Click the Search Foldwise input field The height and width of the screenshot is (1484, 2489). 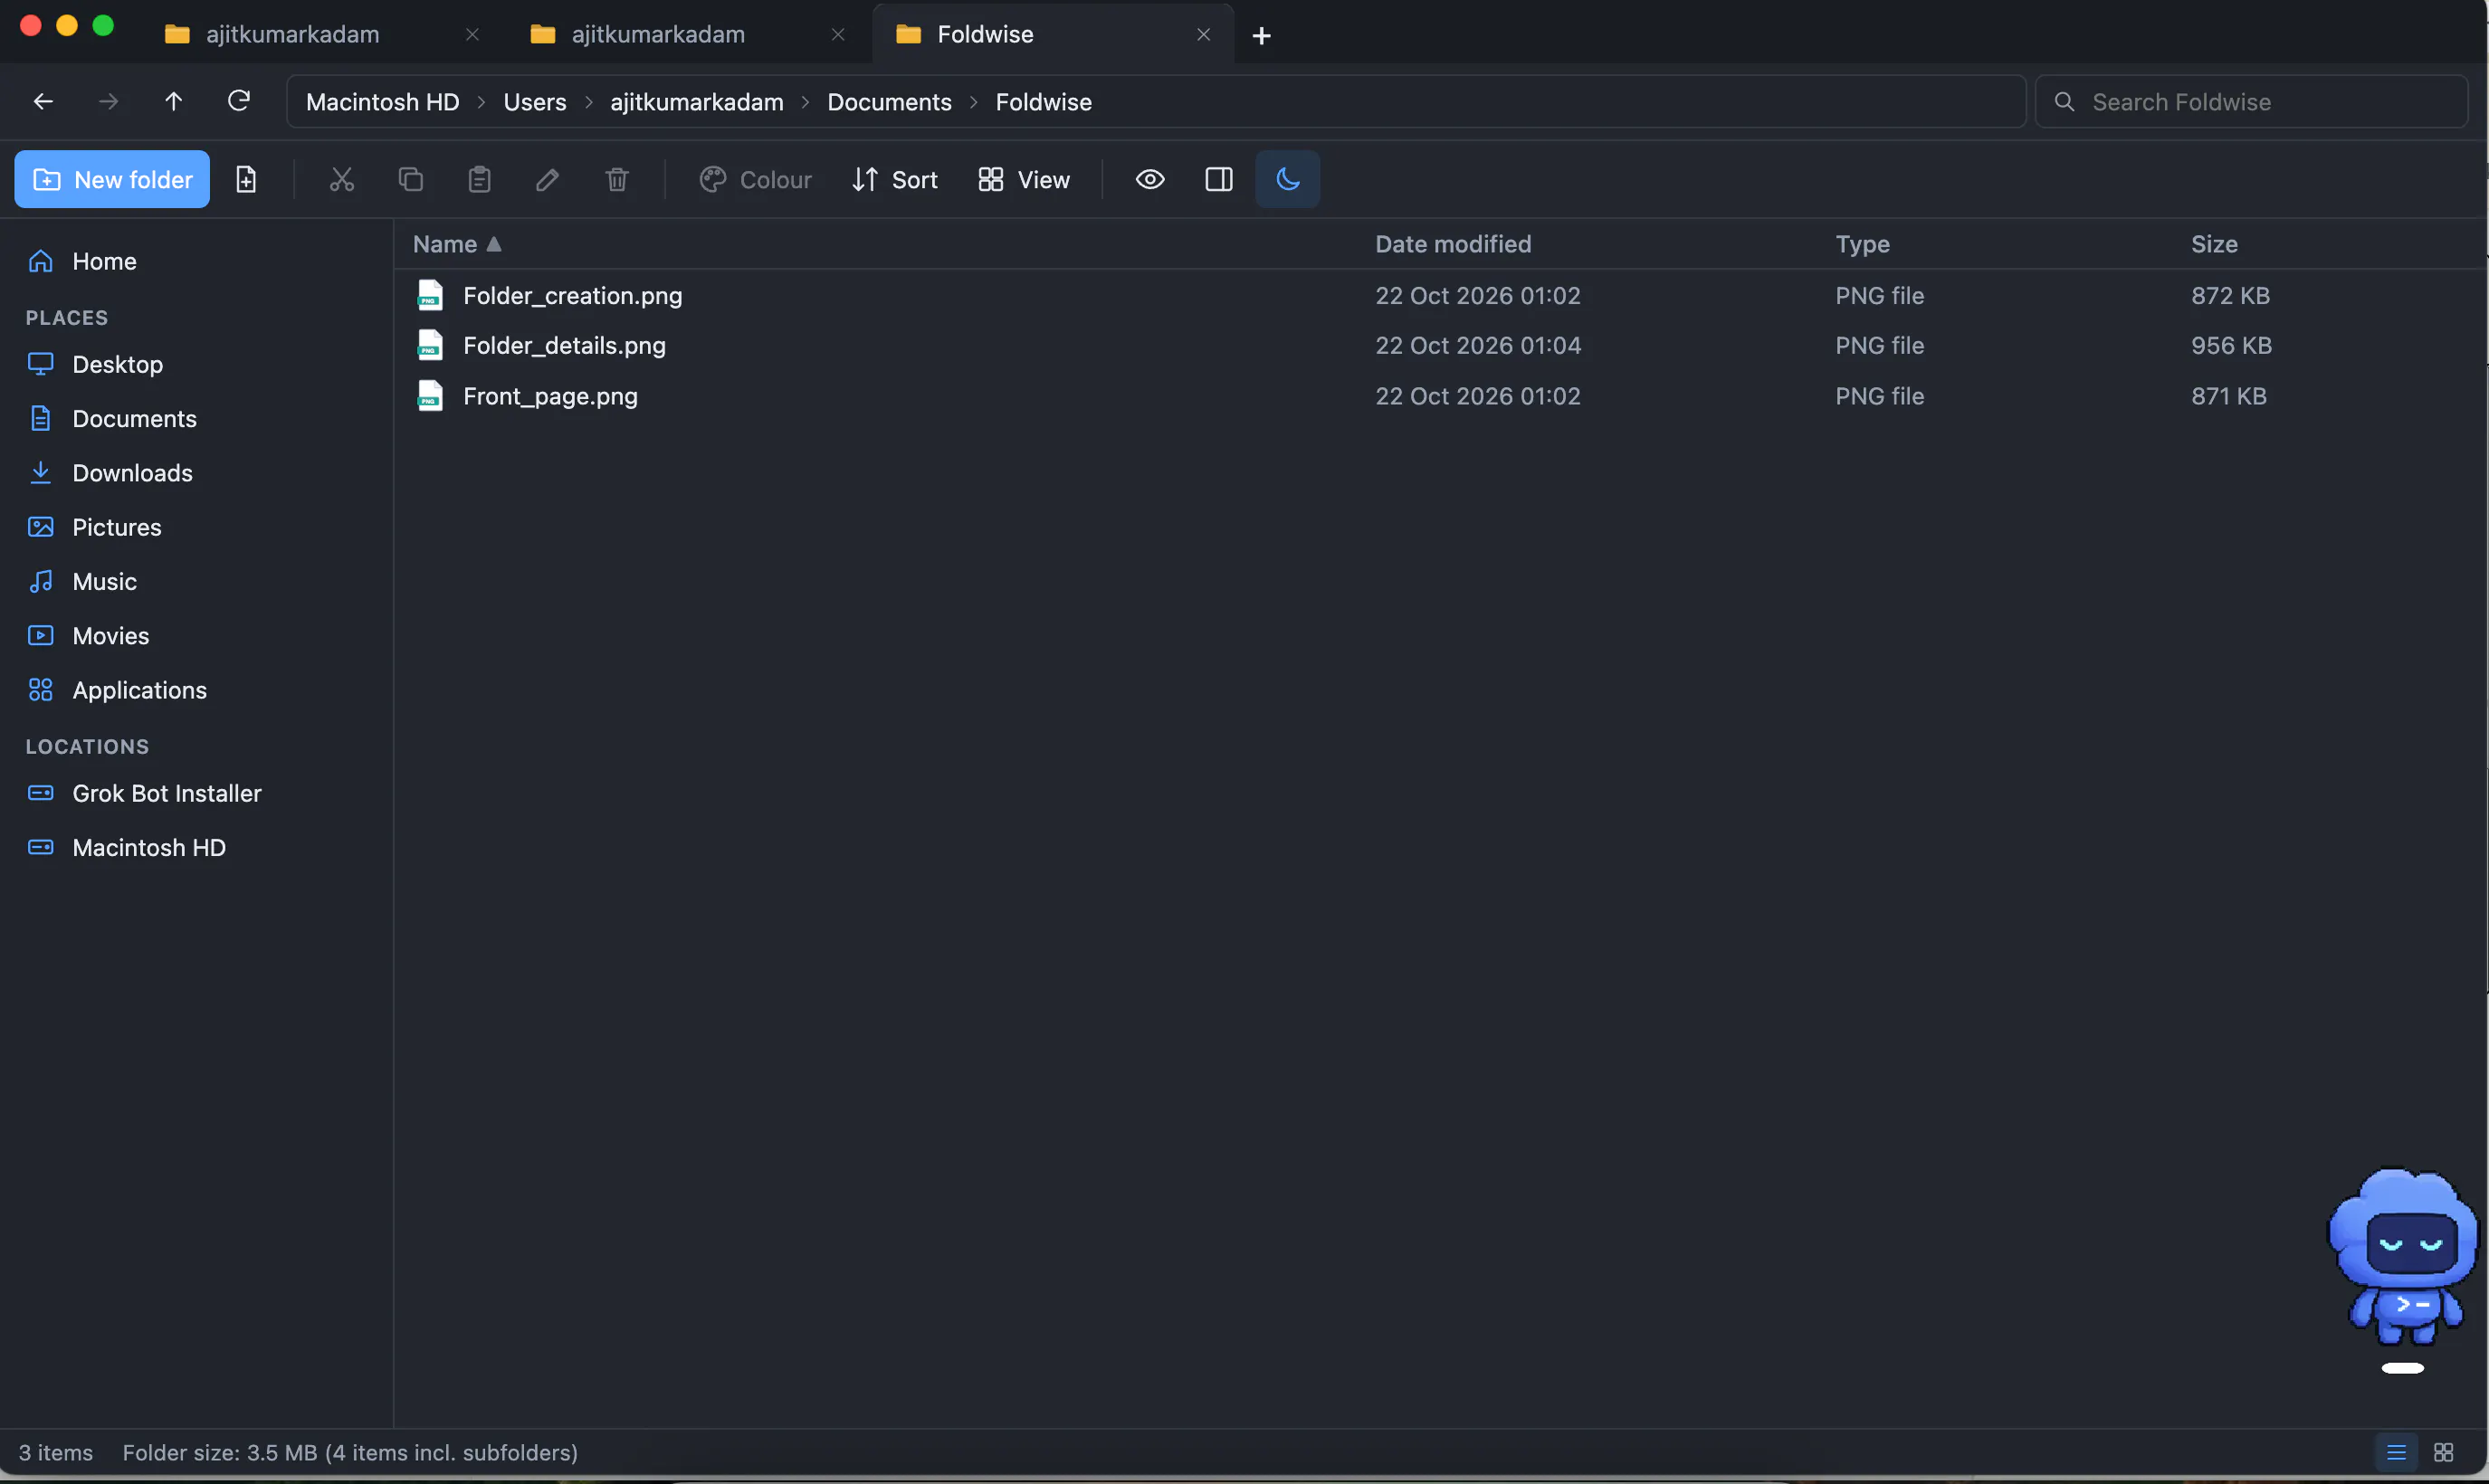tap(2252, 102)
